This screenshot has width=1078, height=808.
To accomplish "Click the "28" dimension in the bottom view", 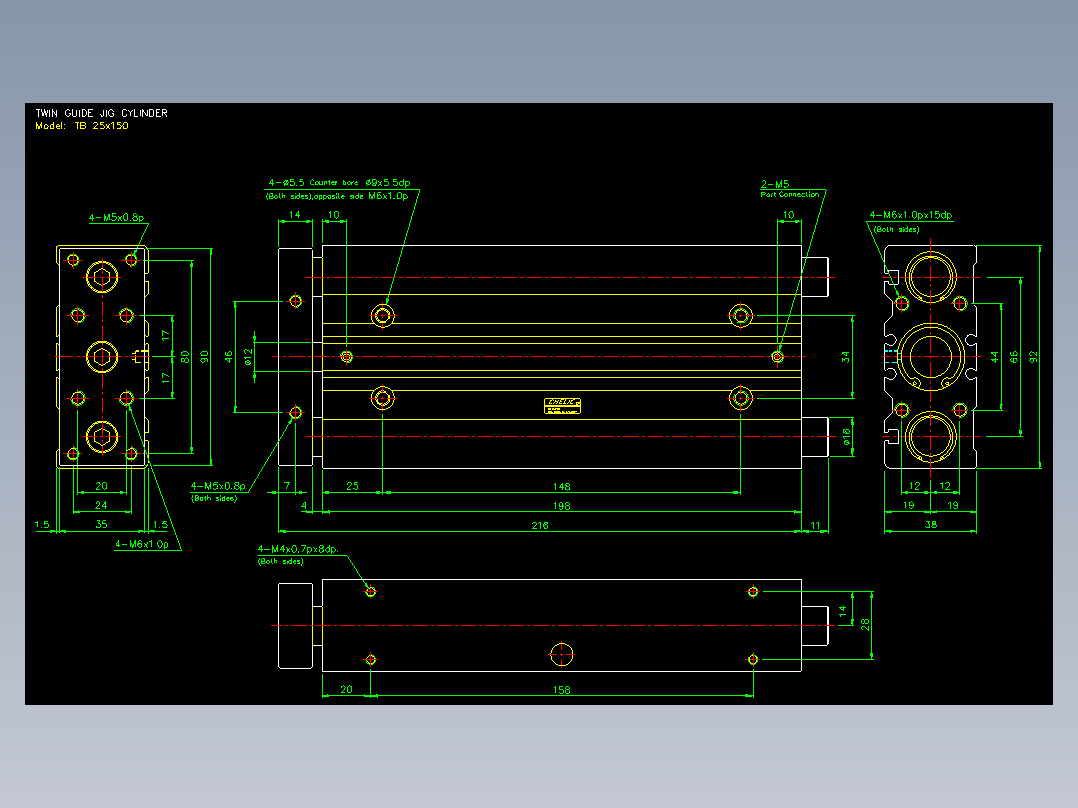I will pos(865,624).
